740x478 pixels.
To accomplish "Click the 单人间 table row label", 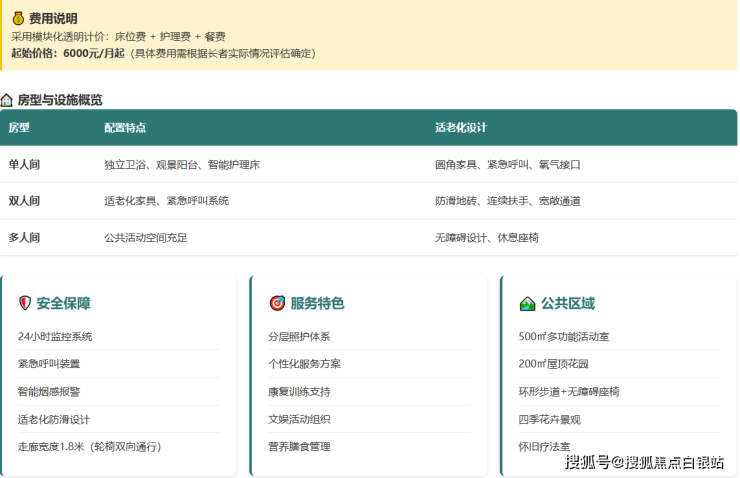I will (x=24, y=164).
